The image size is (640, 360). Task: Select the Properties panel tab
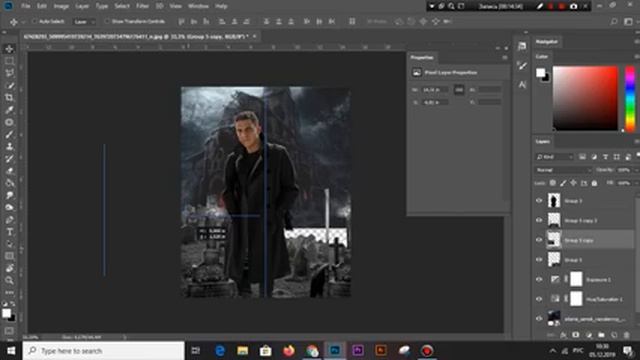click(422, 58)
